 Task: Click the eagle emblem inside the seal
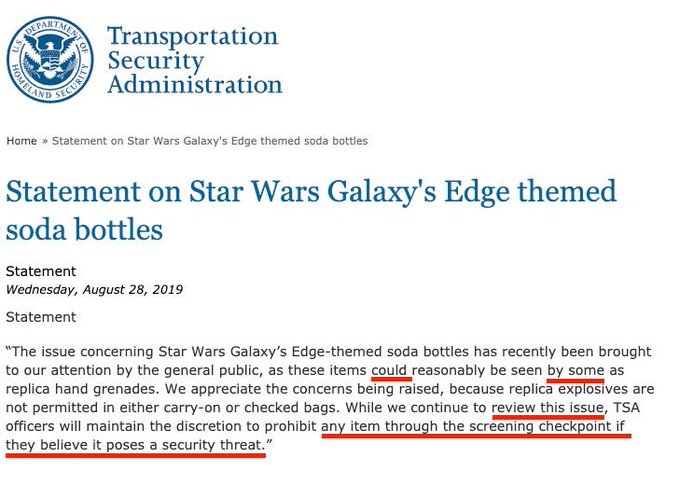click(x=50, y=56)
